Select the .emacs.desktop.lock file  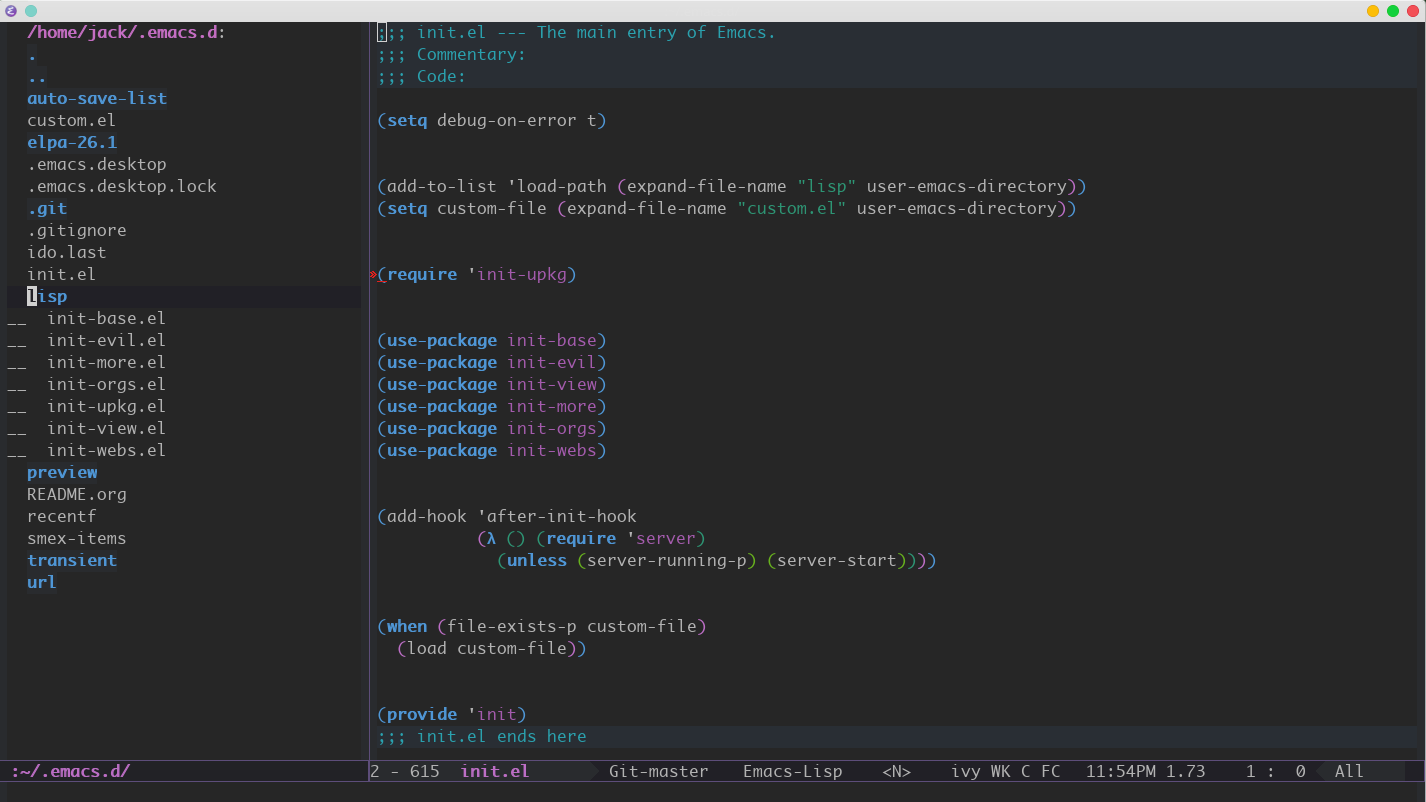[x=122, y=186]
